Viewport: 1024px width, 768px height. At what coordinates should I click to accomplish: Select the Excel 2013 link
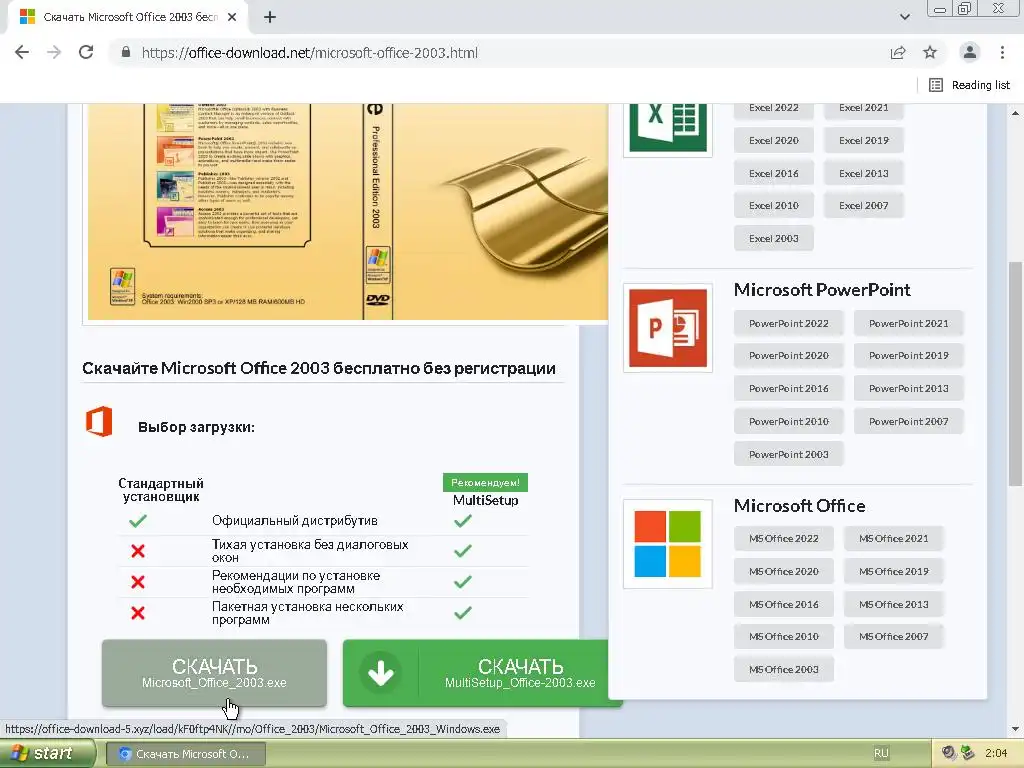click(x=863, y=173)
